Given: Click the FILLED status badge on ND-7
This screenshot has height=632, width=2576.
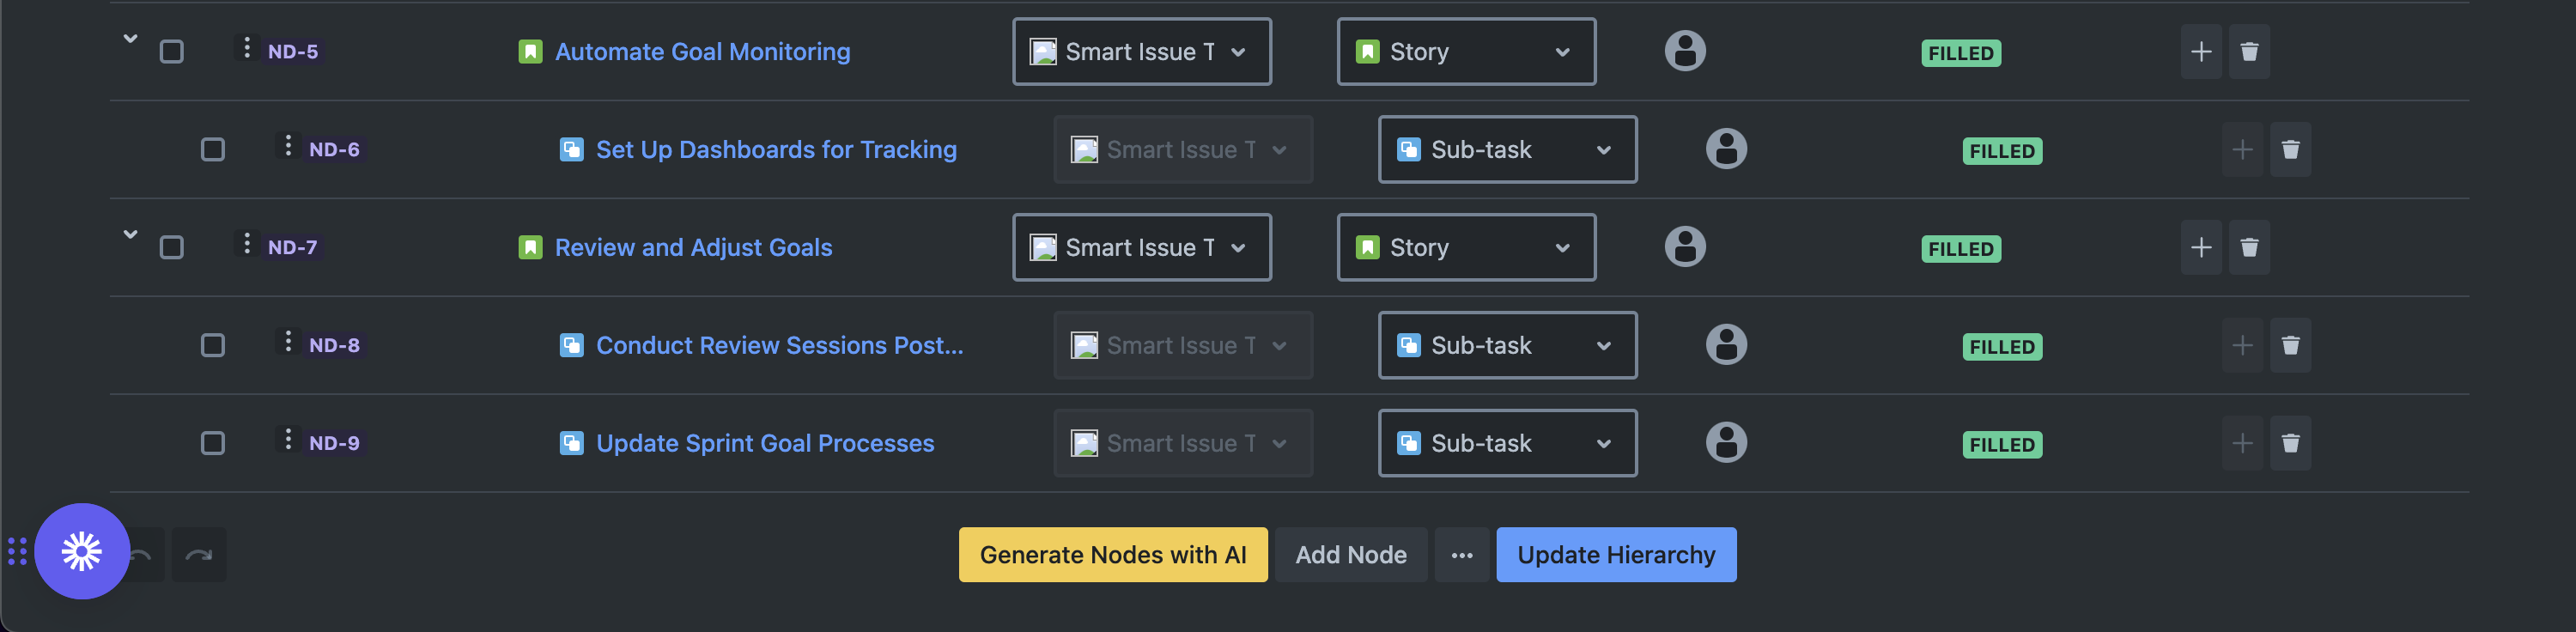Looking at the screenshot, I should tap(1960, 249).
